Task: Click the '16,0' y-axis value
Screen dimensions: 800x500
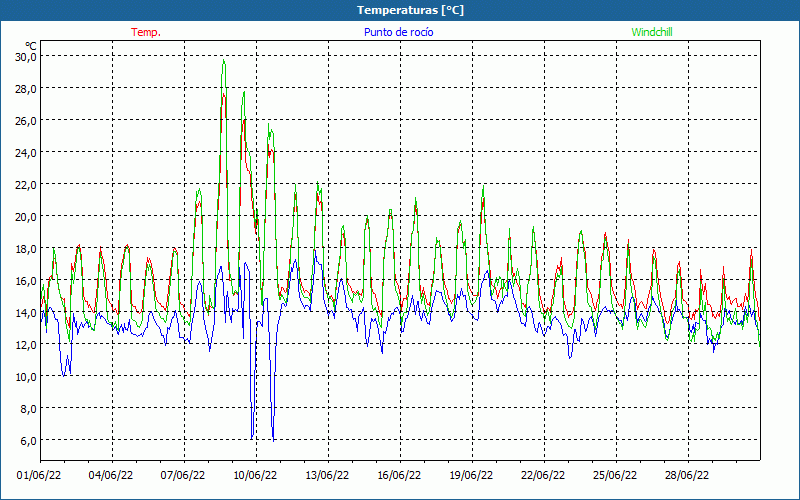Action: [26, 281]
